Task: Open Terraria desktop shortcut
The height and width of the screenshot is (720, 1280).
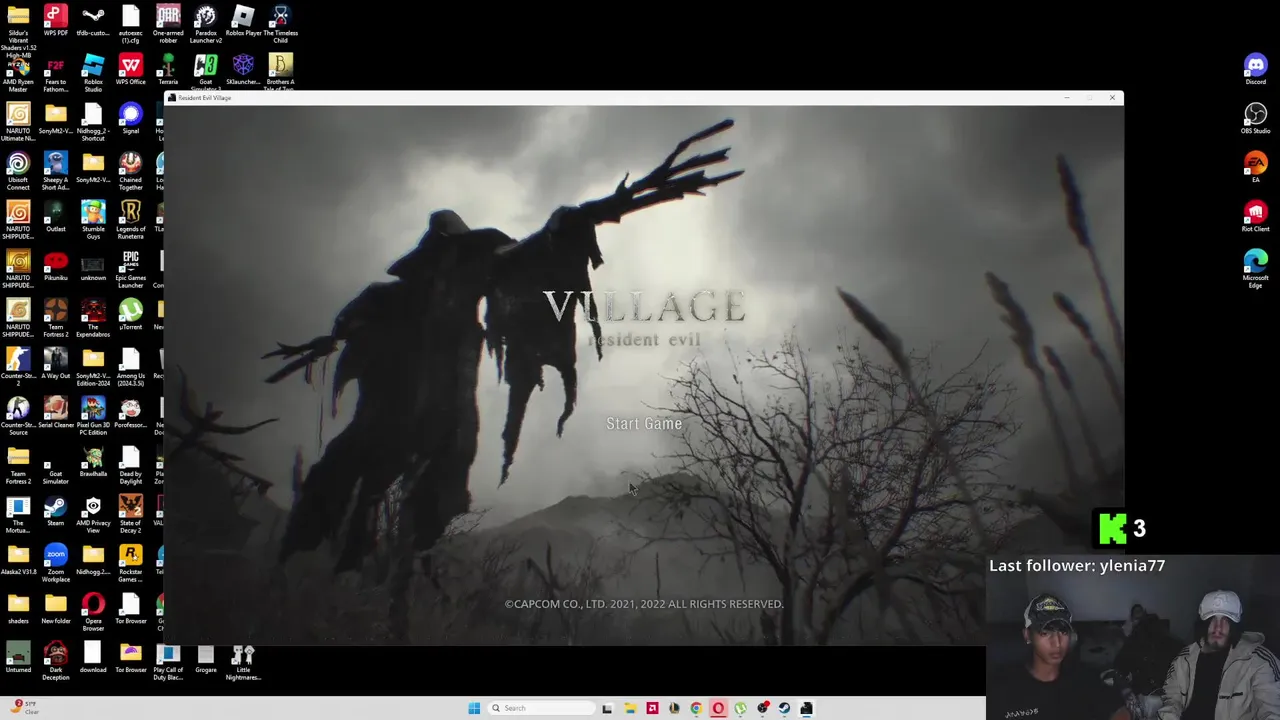Action: pyautogui.click(x=168, y=70)
